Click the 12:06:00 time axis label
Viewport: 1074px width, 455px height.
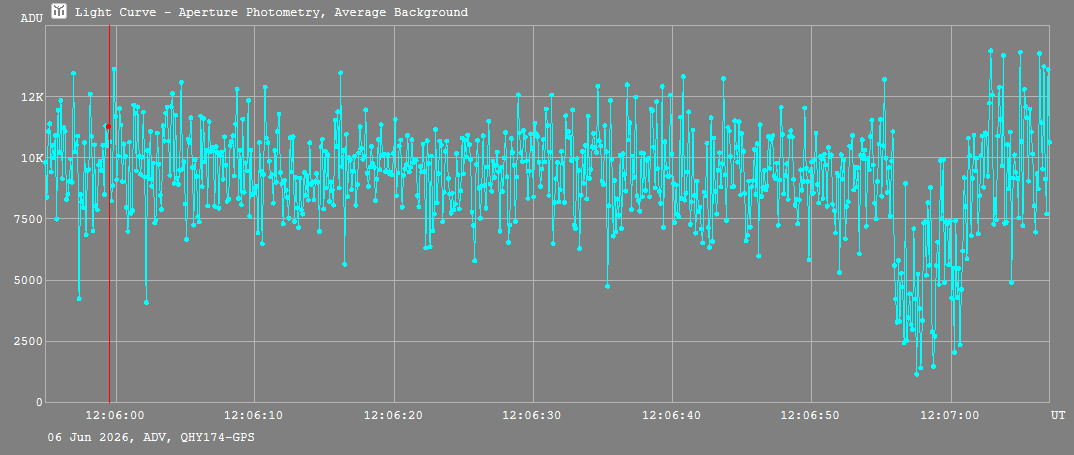(x=115, y=415)
